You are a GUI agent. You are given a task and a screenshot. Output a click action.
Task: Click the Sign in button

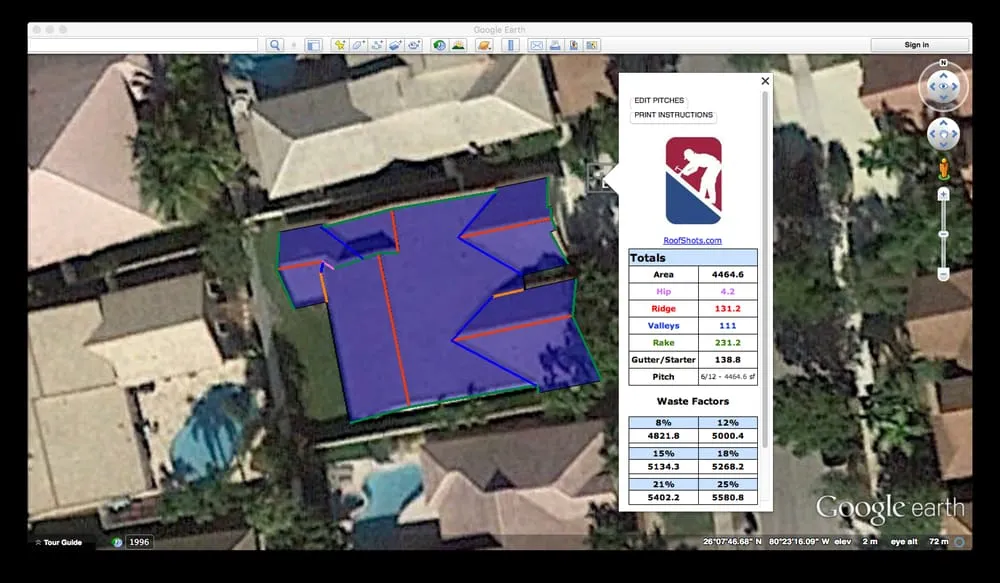click(916, 45)
